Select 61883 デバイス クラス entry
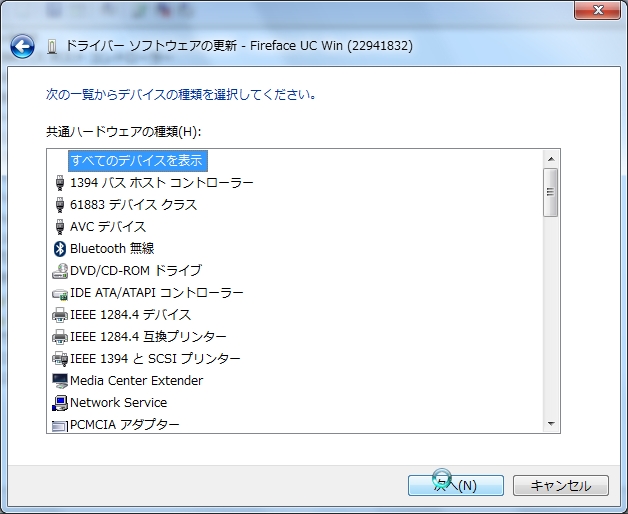This screenshot has width=628, height=514. pyautogui.click(x=133, y=204)
